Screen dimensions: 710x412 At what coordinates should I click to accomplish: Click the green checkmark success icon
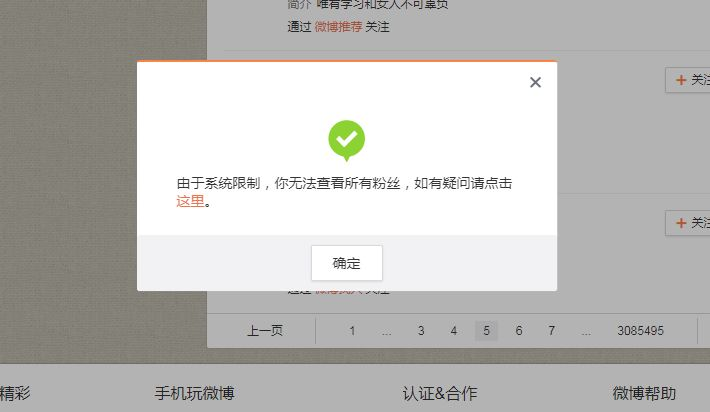click(346, 140)
